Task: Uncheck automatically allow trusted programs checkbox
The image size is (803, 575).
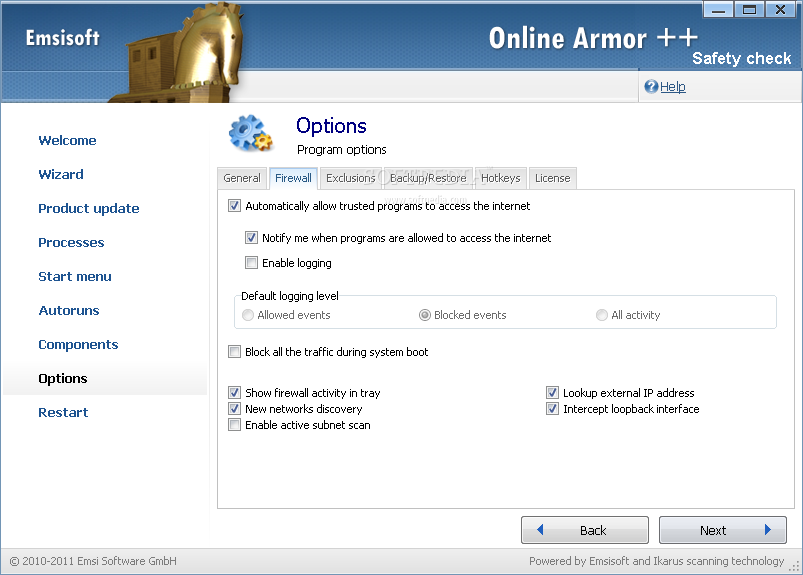Action: click(234, 206)
